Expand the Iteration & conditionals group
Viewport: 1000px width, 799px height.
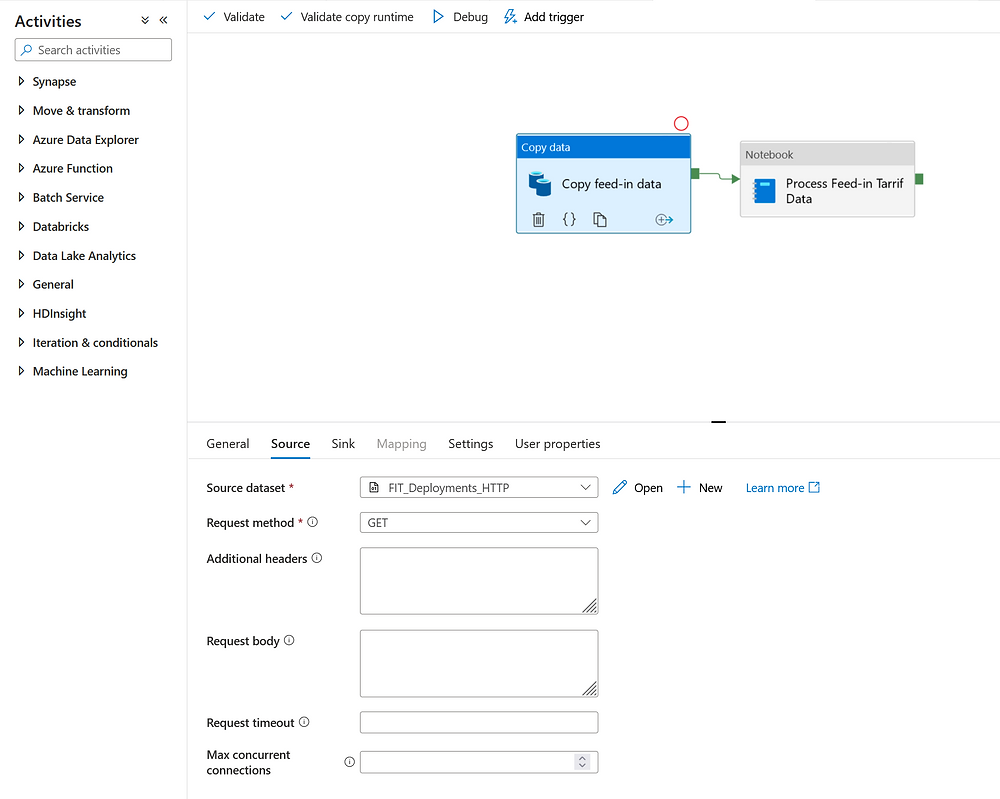coord(21,342)
